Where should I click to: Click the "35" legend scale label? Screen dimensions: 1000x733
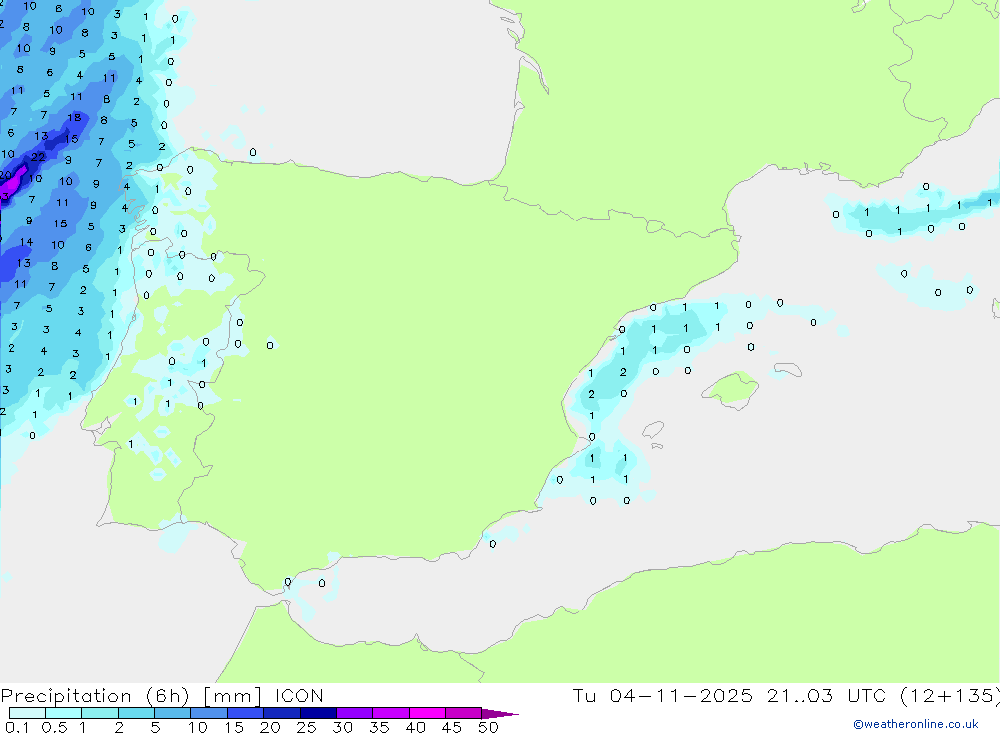[379, 727]
